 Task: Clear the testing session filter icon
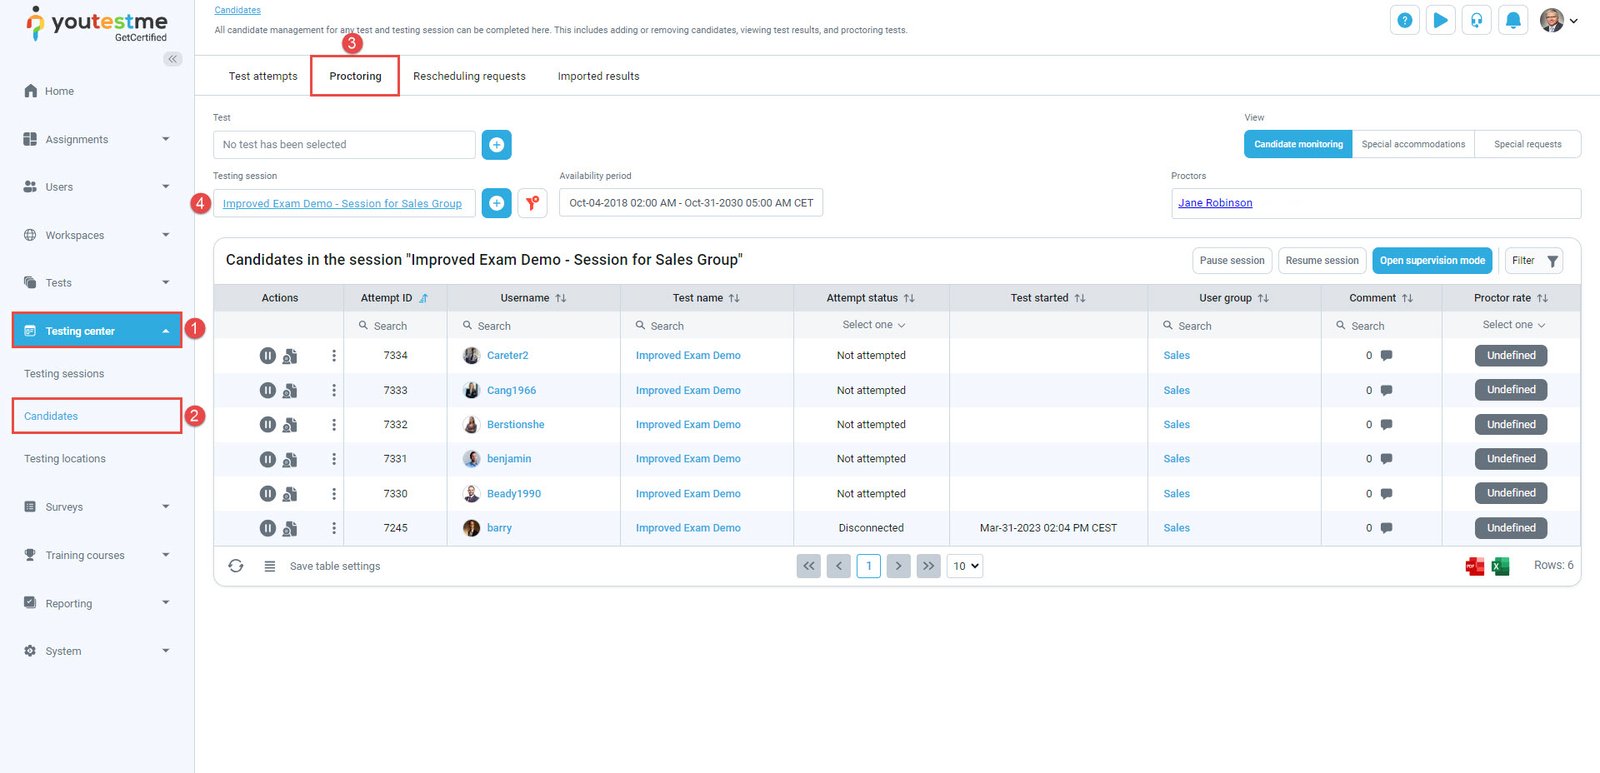coord(532,203)
